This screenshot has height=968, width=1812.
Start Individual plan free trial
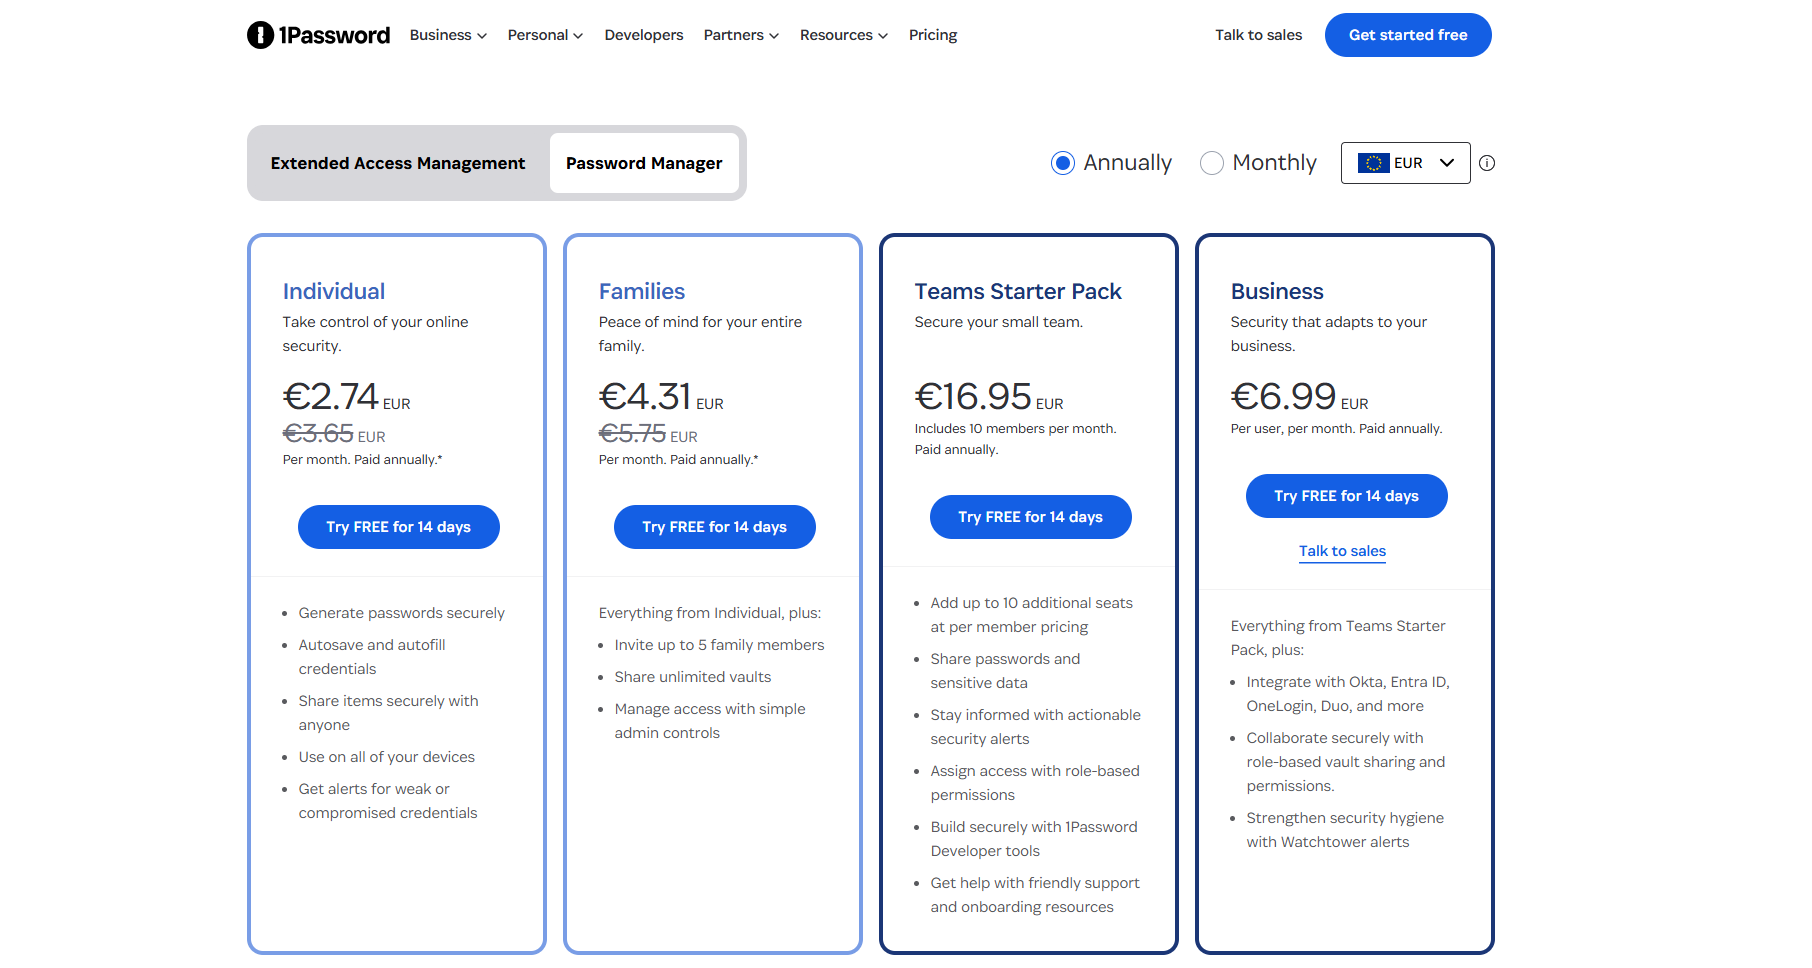pyautogui.click(x=399, y=527)
